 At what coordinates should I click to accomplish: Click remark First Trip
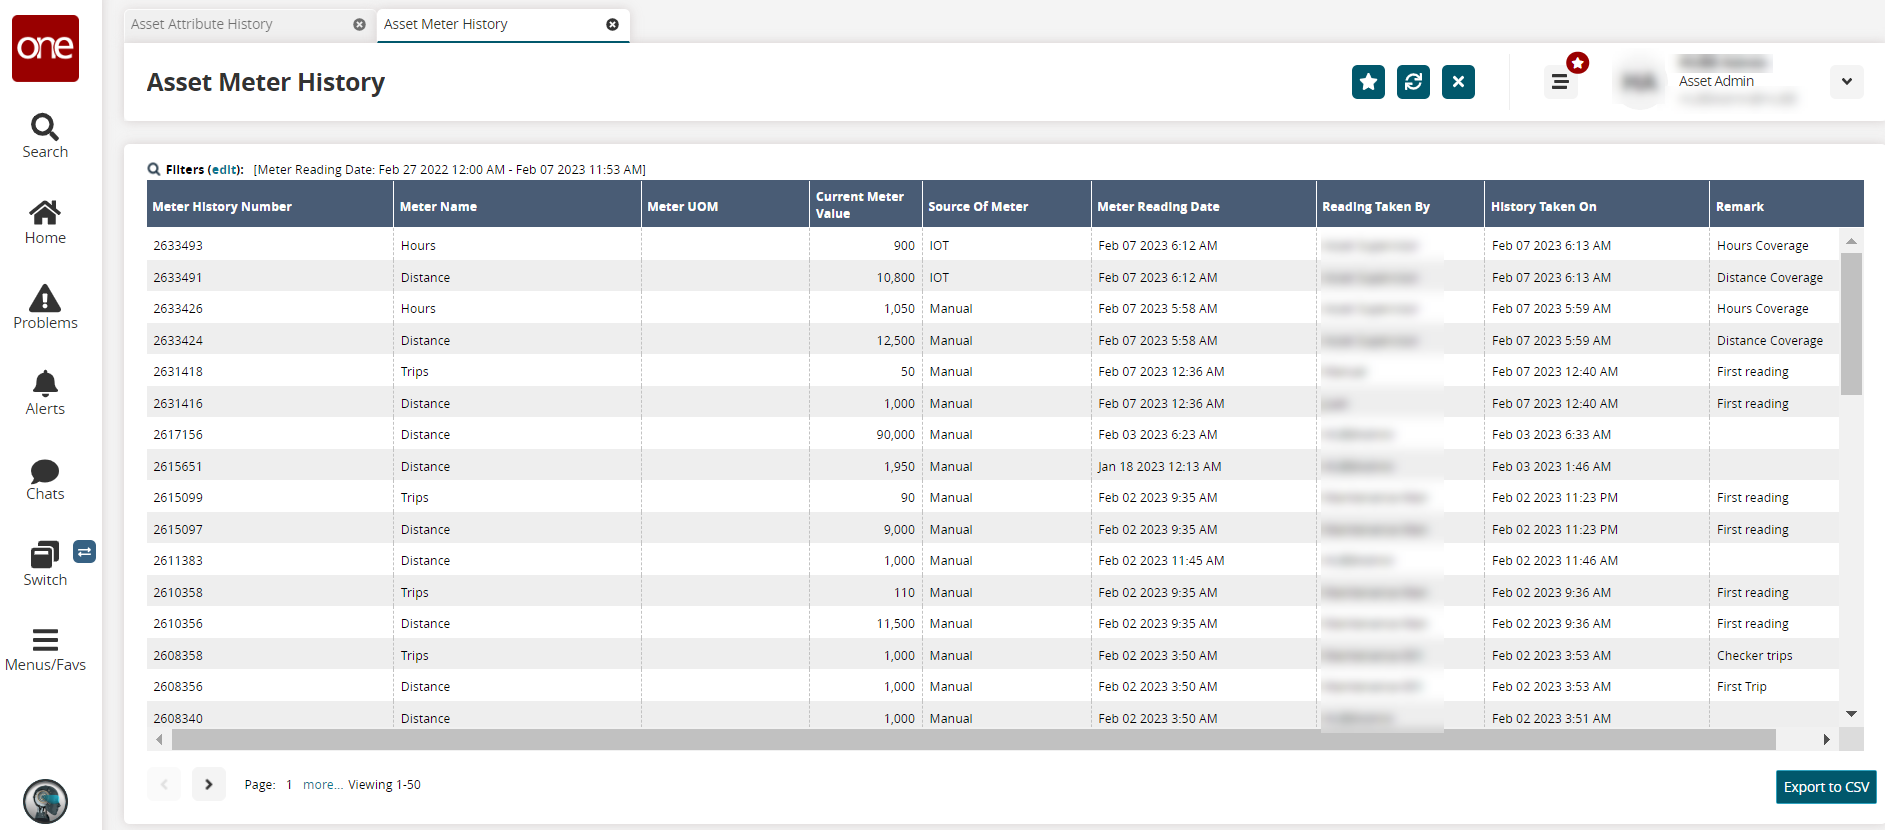1741,687
